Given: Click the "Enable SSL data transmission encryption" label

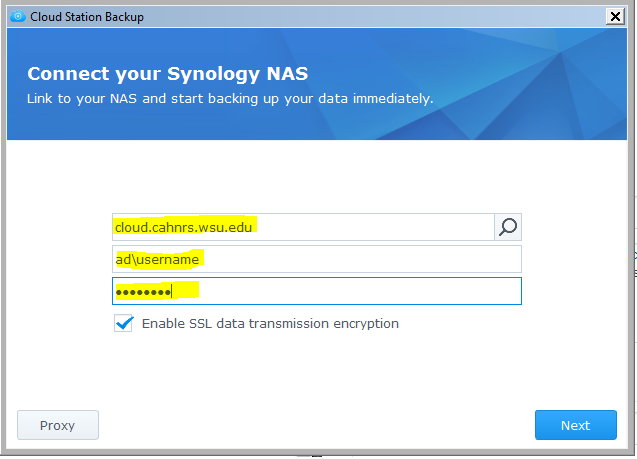Looking at the screenshot, I should pyautogui.click(x=270, y=324).
